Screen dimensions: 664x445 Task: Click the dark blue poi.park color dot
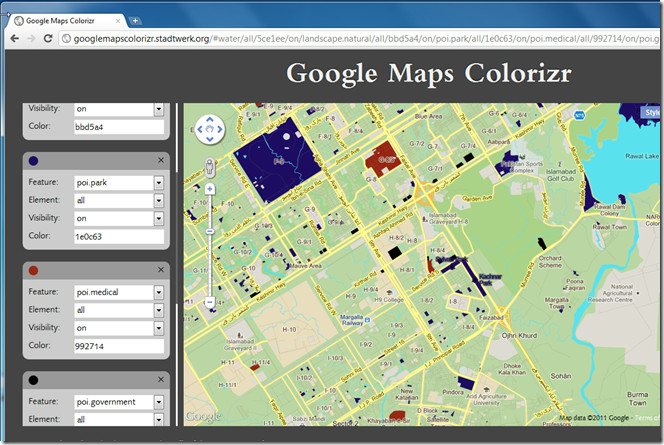[x=33, y=161]
